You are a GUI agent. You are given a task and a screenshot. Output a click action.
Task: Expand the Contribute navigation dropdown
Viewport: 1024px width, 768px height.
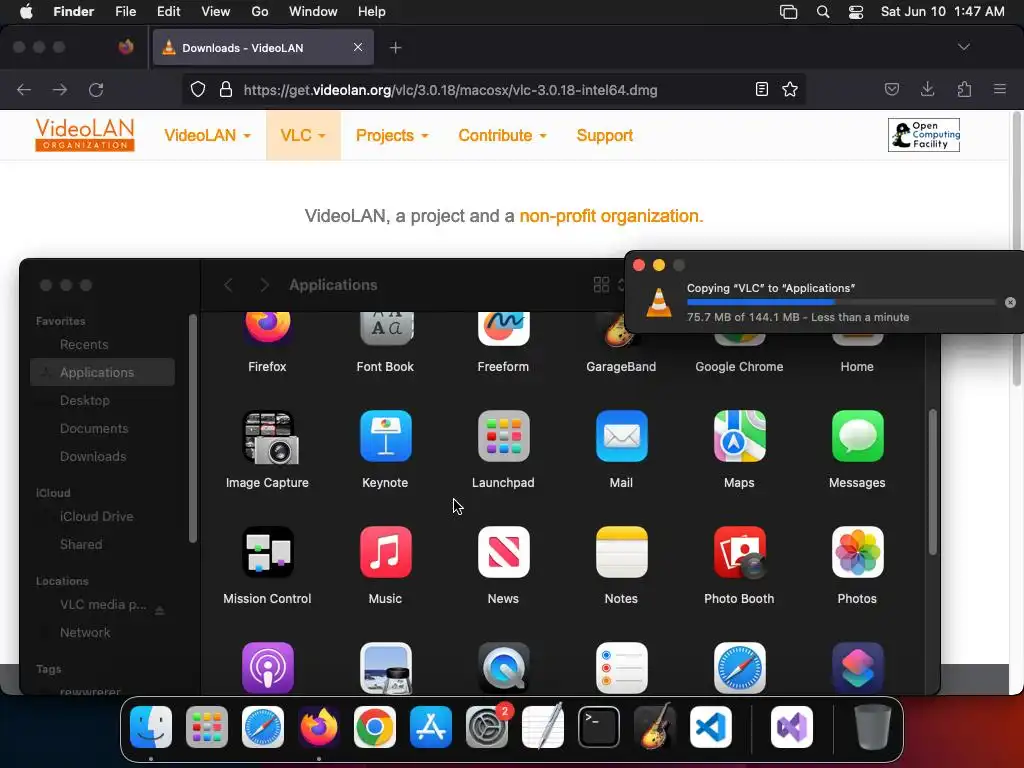click(502, 135)
